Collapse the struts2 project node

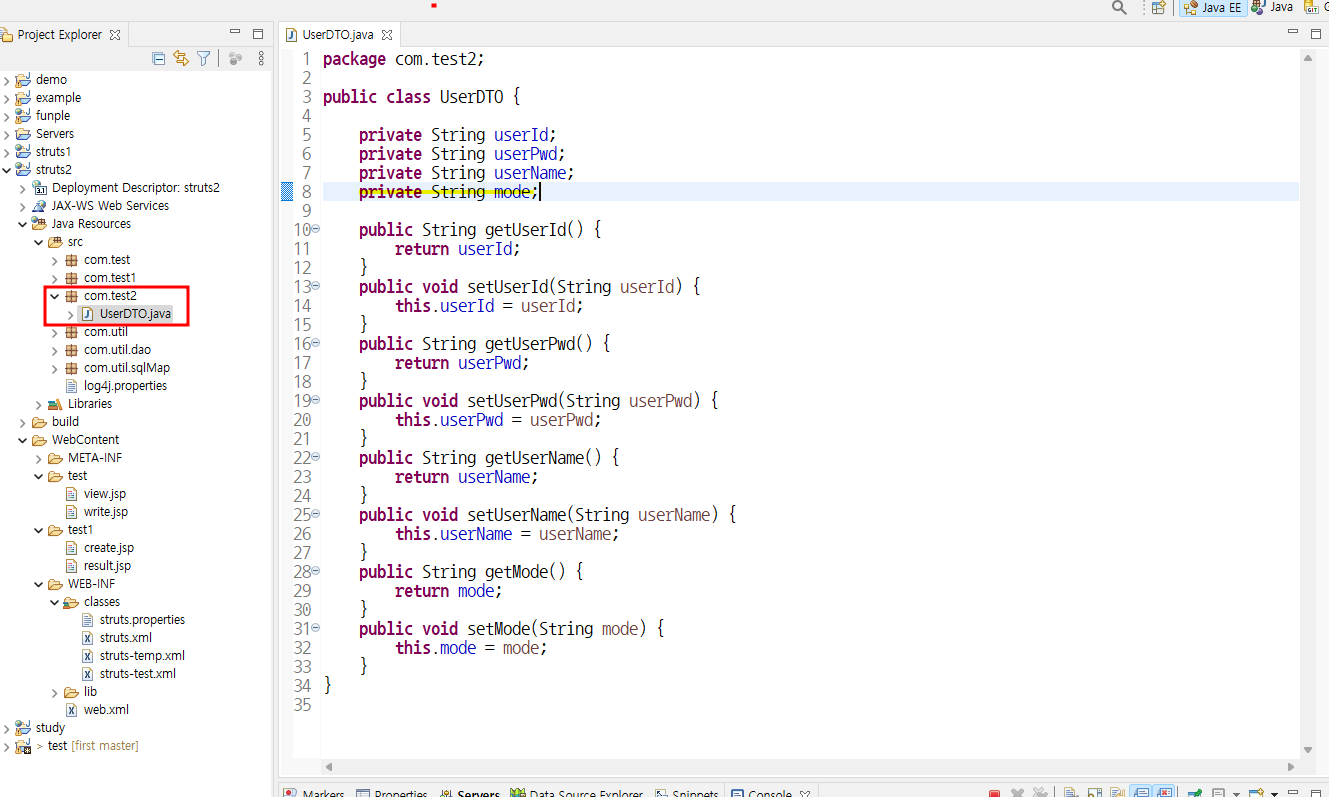[x=6, y=170]
